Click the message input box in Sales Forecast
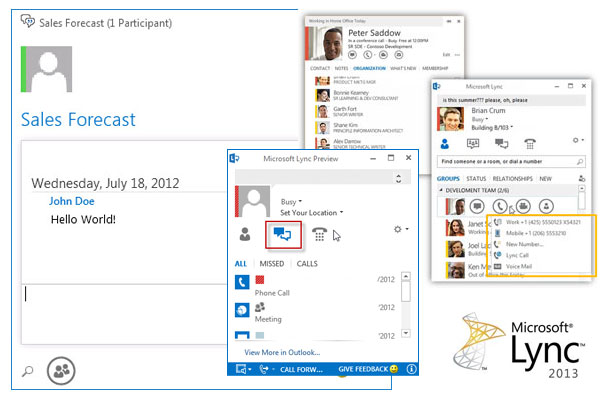The height and width of the screenshot is (400, 610). [124, 314]
